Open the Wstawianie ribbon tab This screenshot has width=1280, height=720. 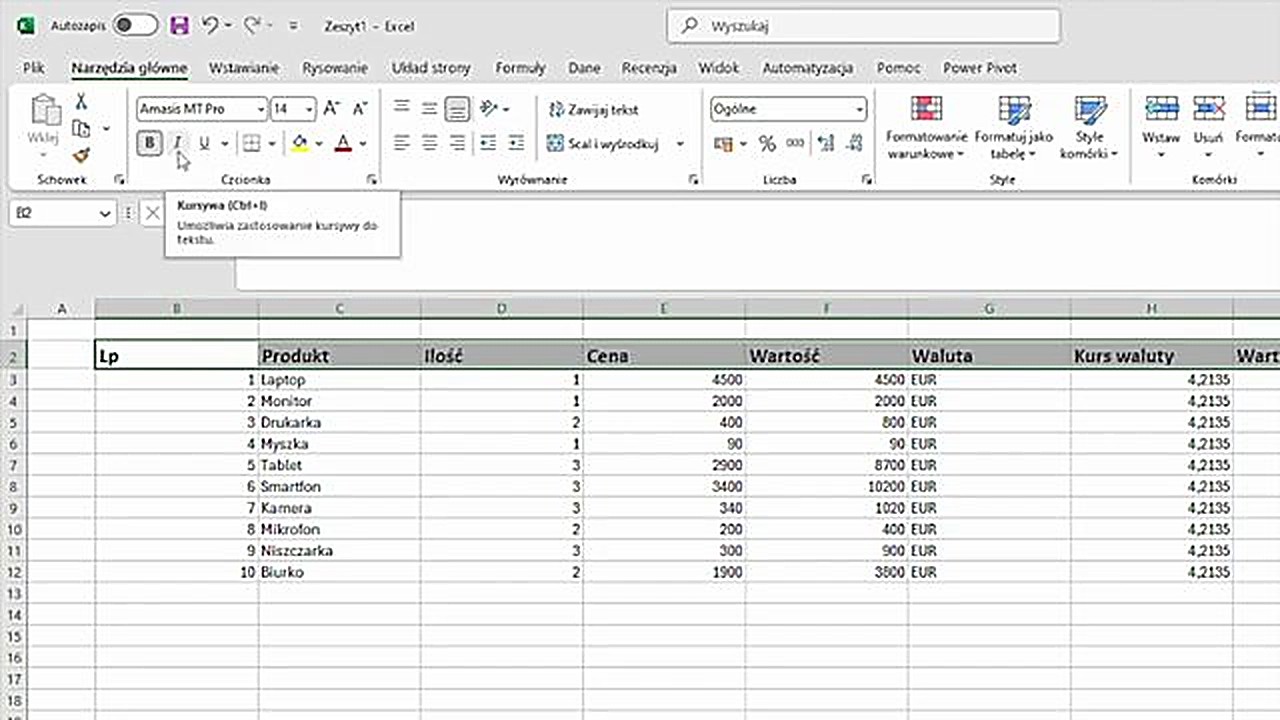pyautogui.click(x=243, y=68)
